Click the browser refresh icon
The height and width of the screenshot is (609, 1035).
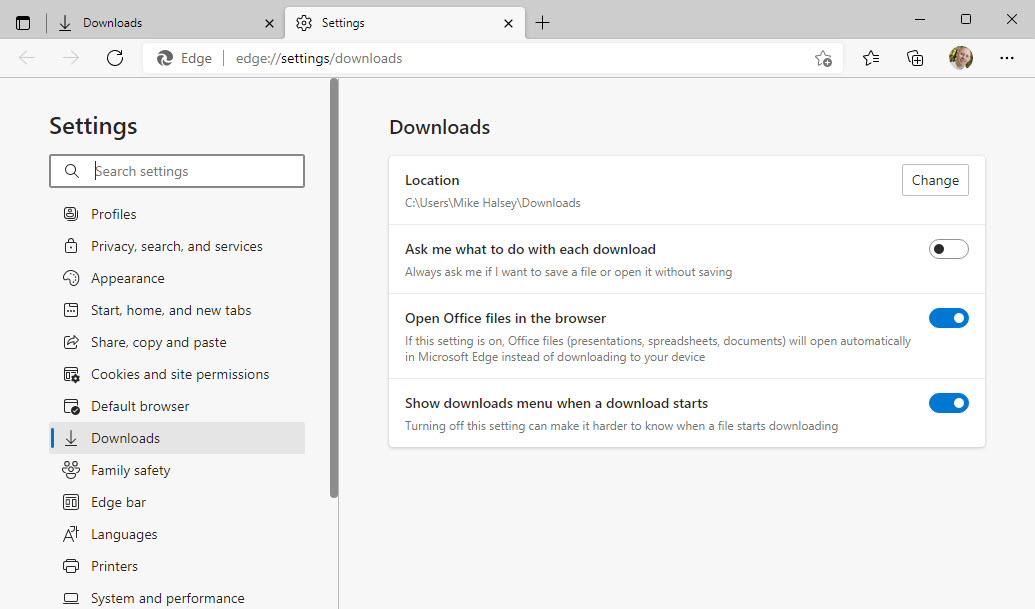(x=115, y=58)
